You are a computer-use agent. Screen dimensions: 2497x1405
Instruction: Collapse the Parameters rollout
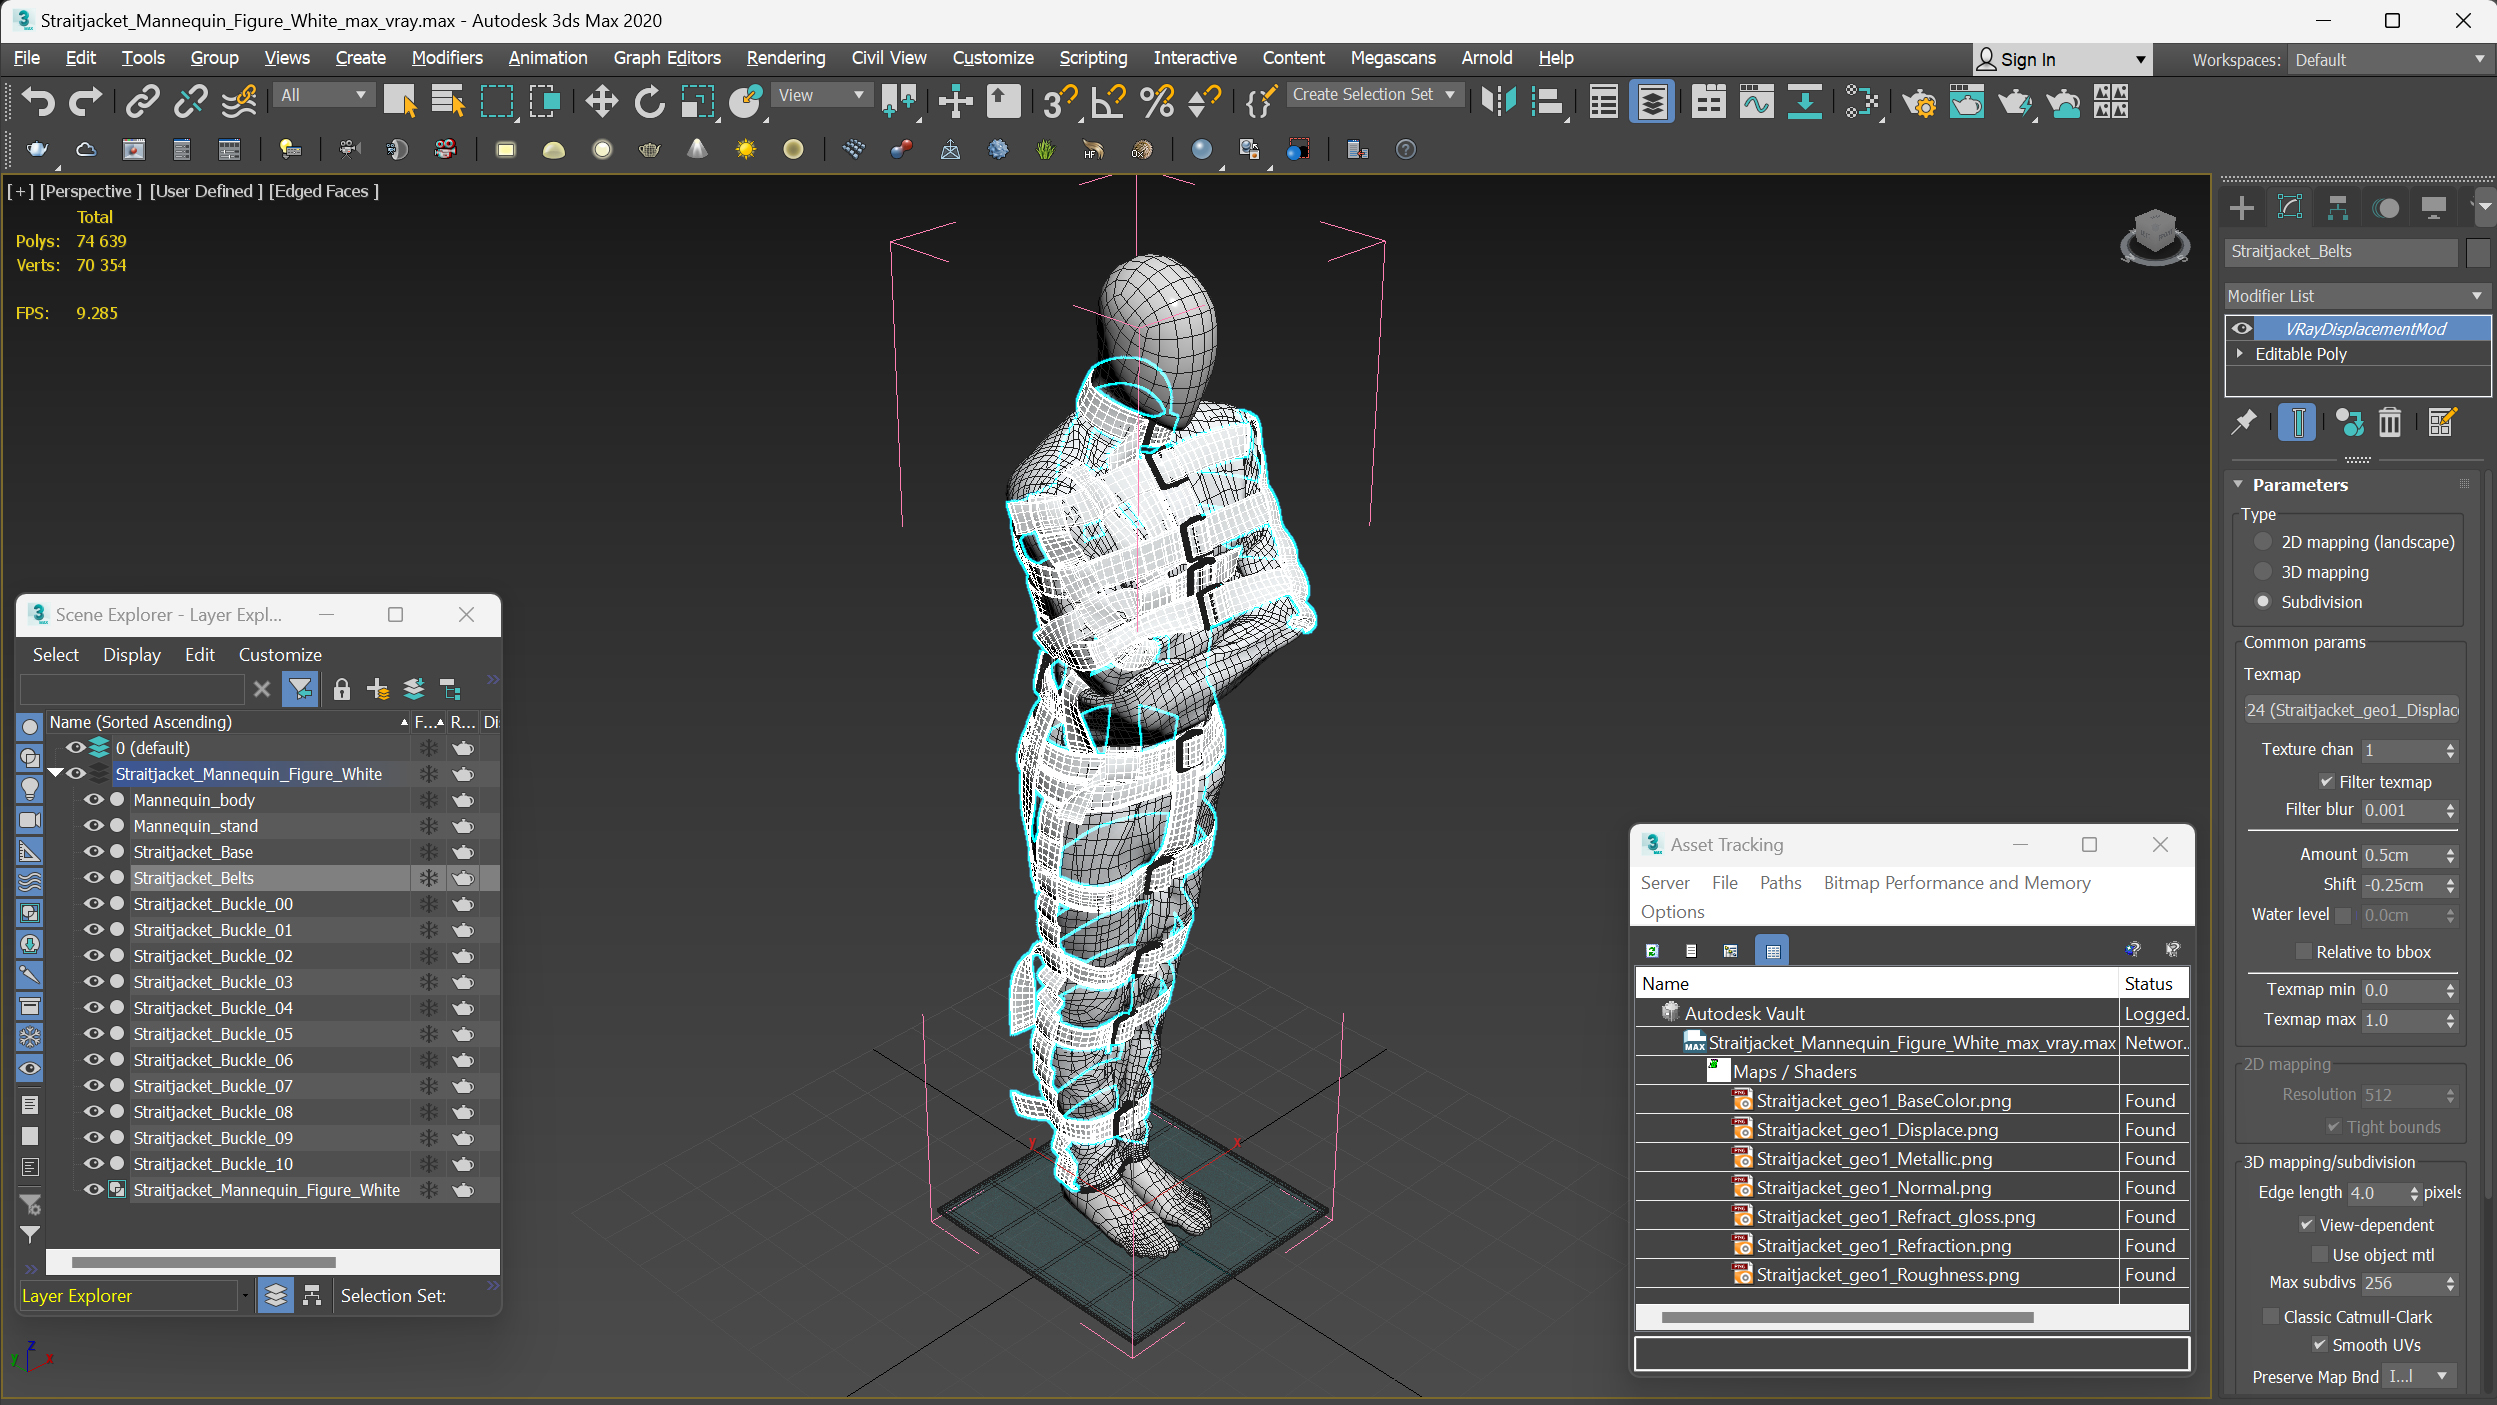coord(2239,484)
